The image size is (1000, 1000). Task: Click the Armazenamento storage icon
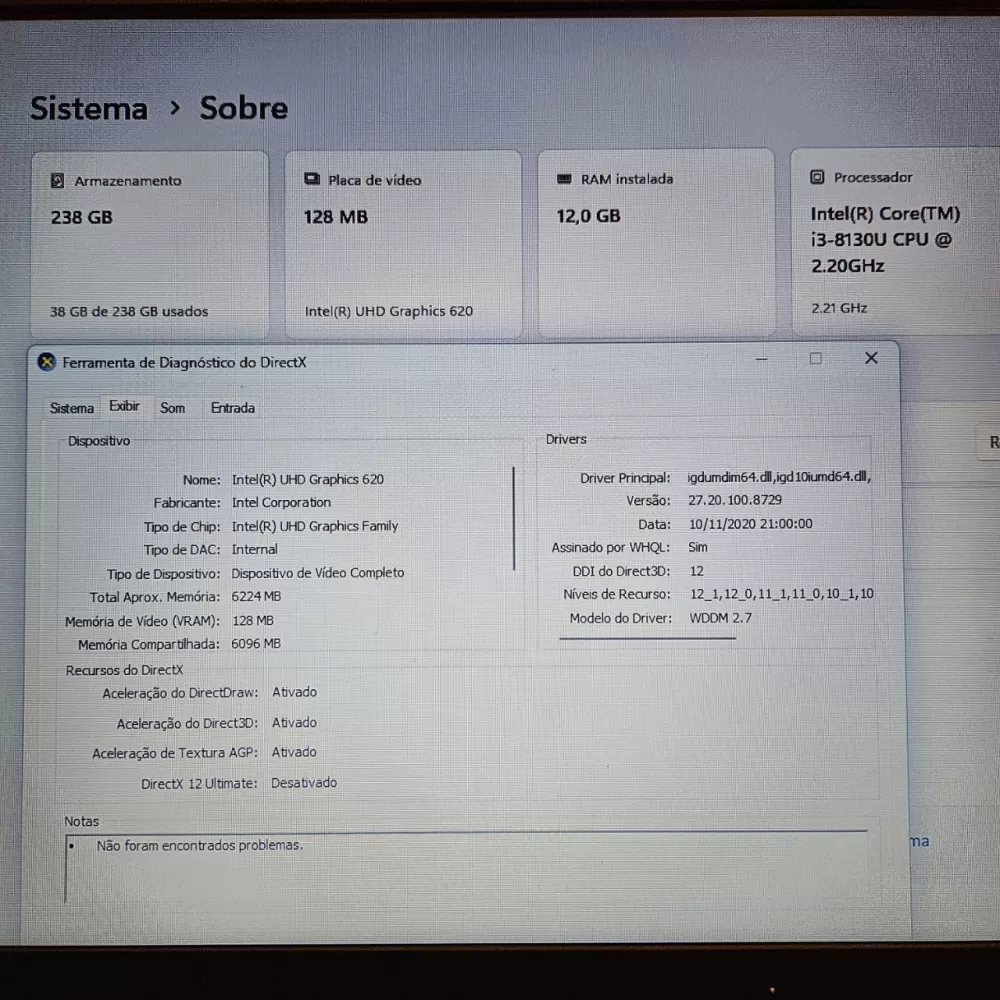pos(57,180)
